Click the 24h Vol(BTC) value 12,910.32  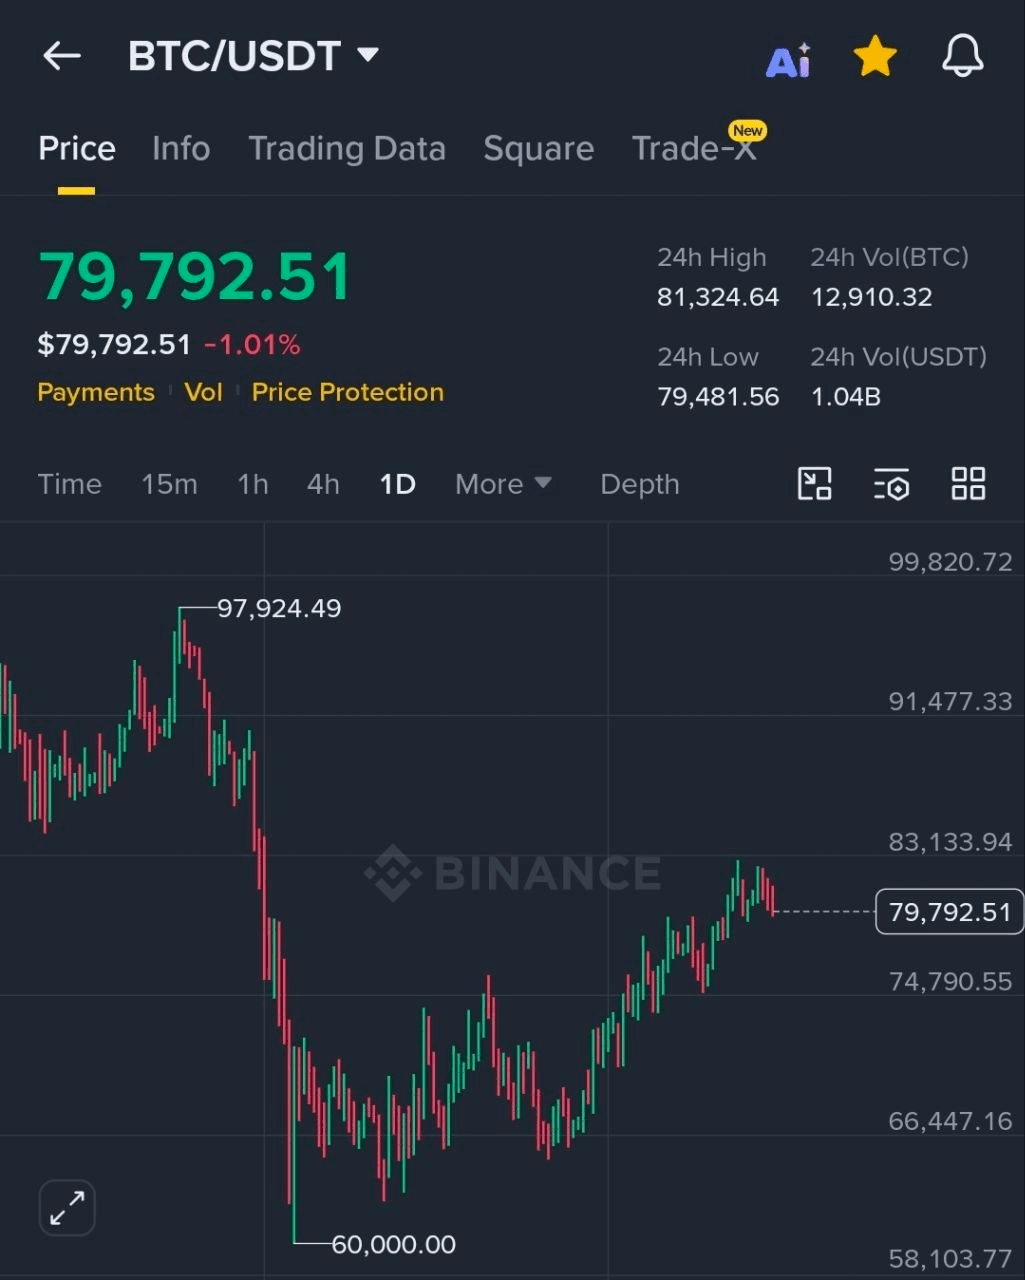pos(871,297)
